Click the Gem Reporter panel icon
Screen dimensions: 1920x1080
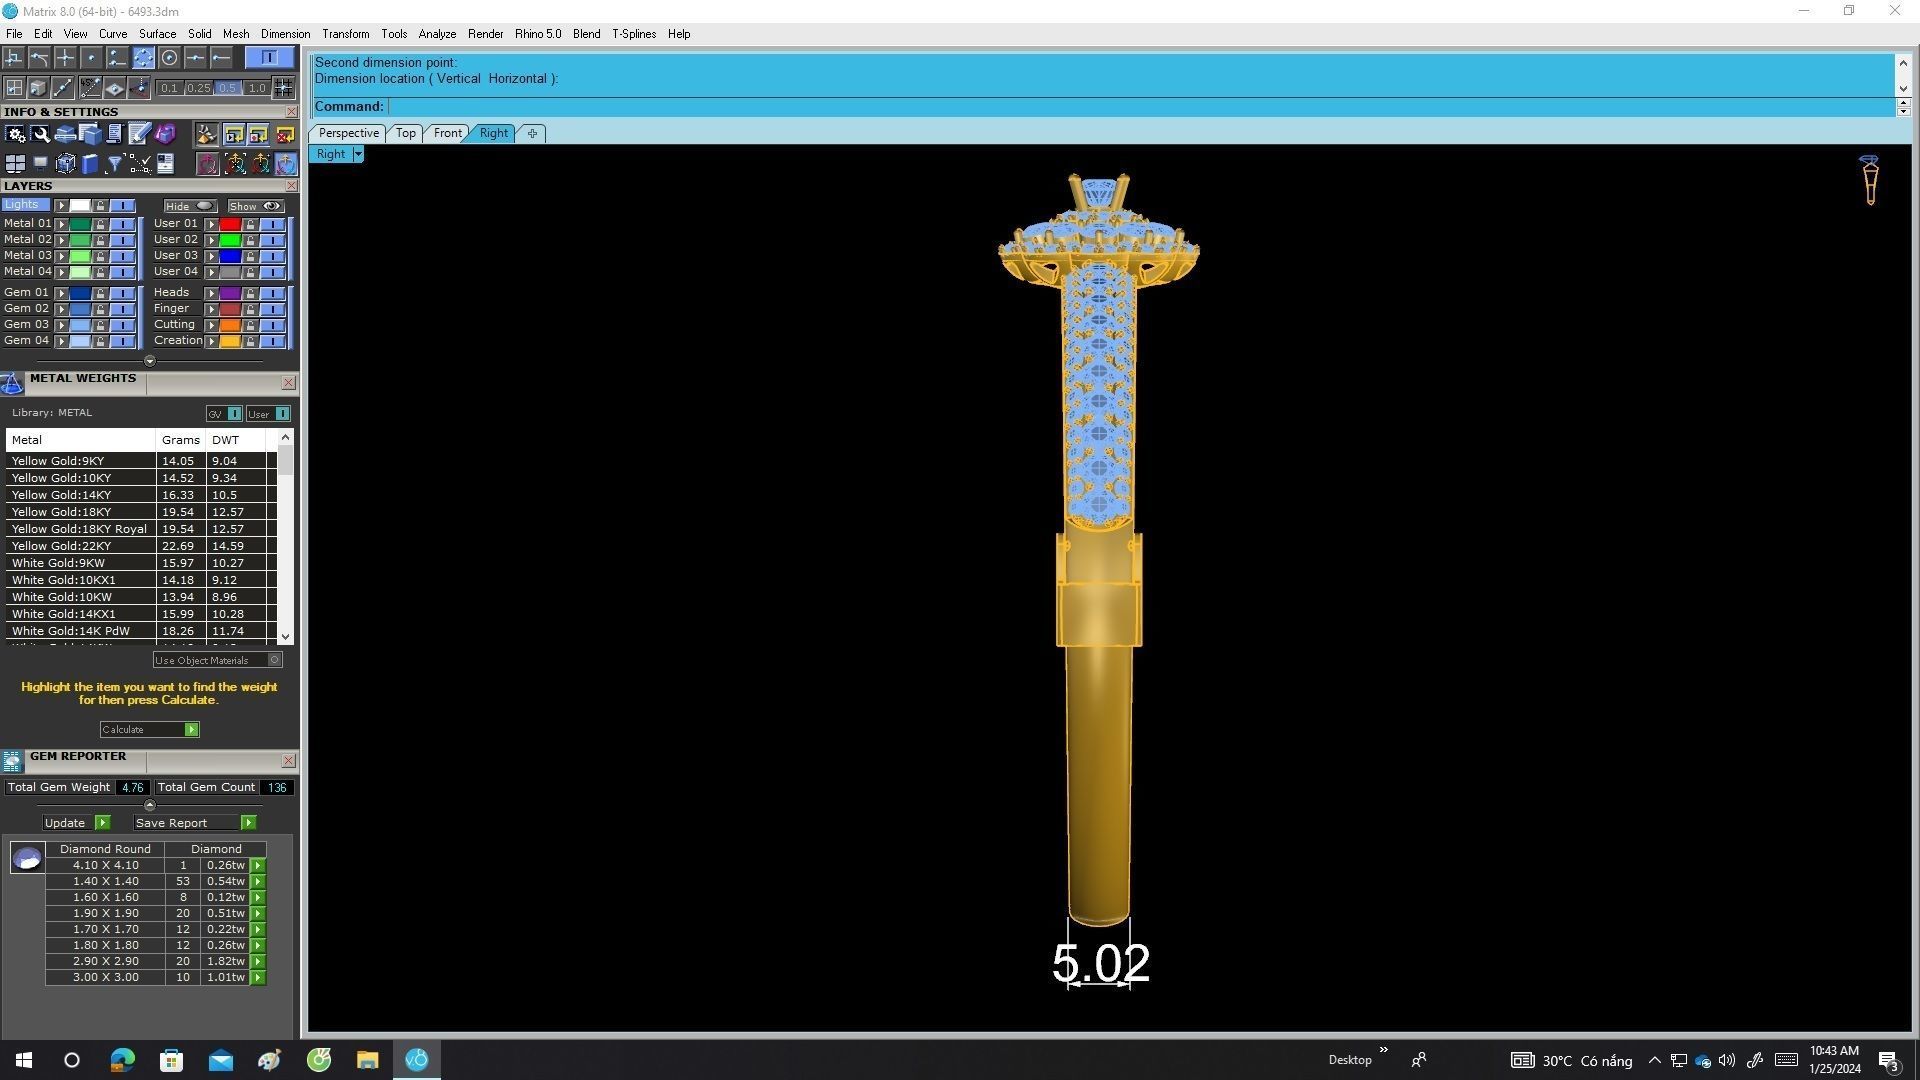click(12, 761)
